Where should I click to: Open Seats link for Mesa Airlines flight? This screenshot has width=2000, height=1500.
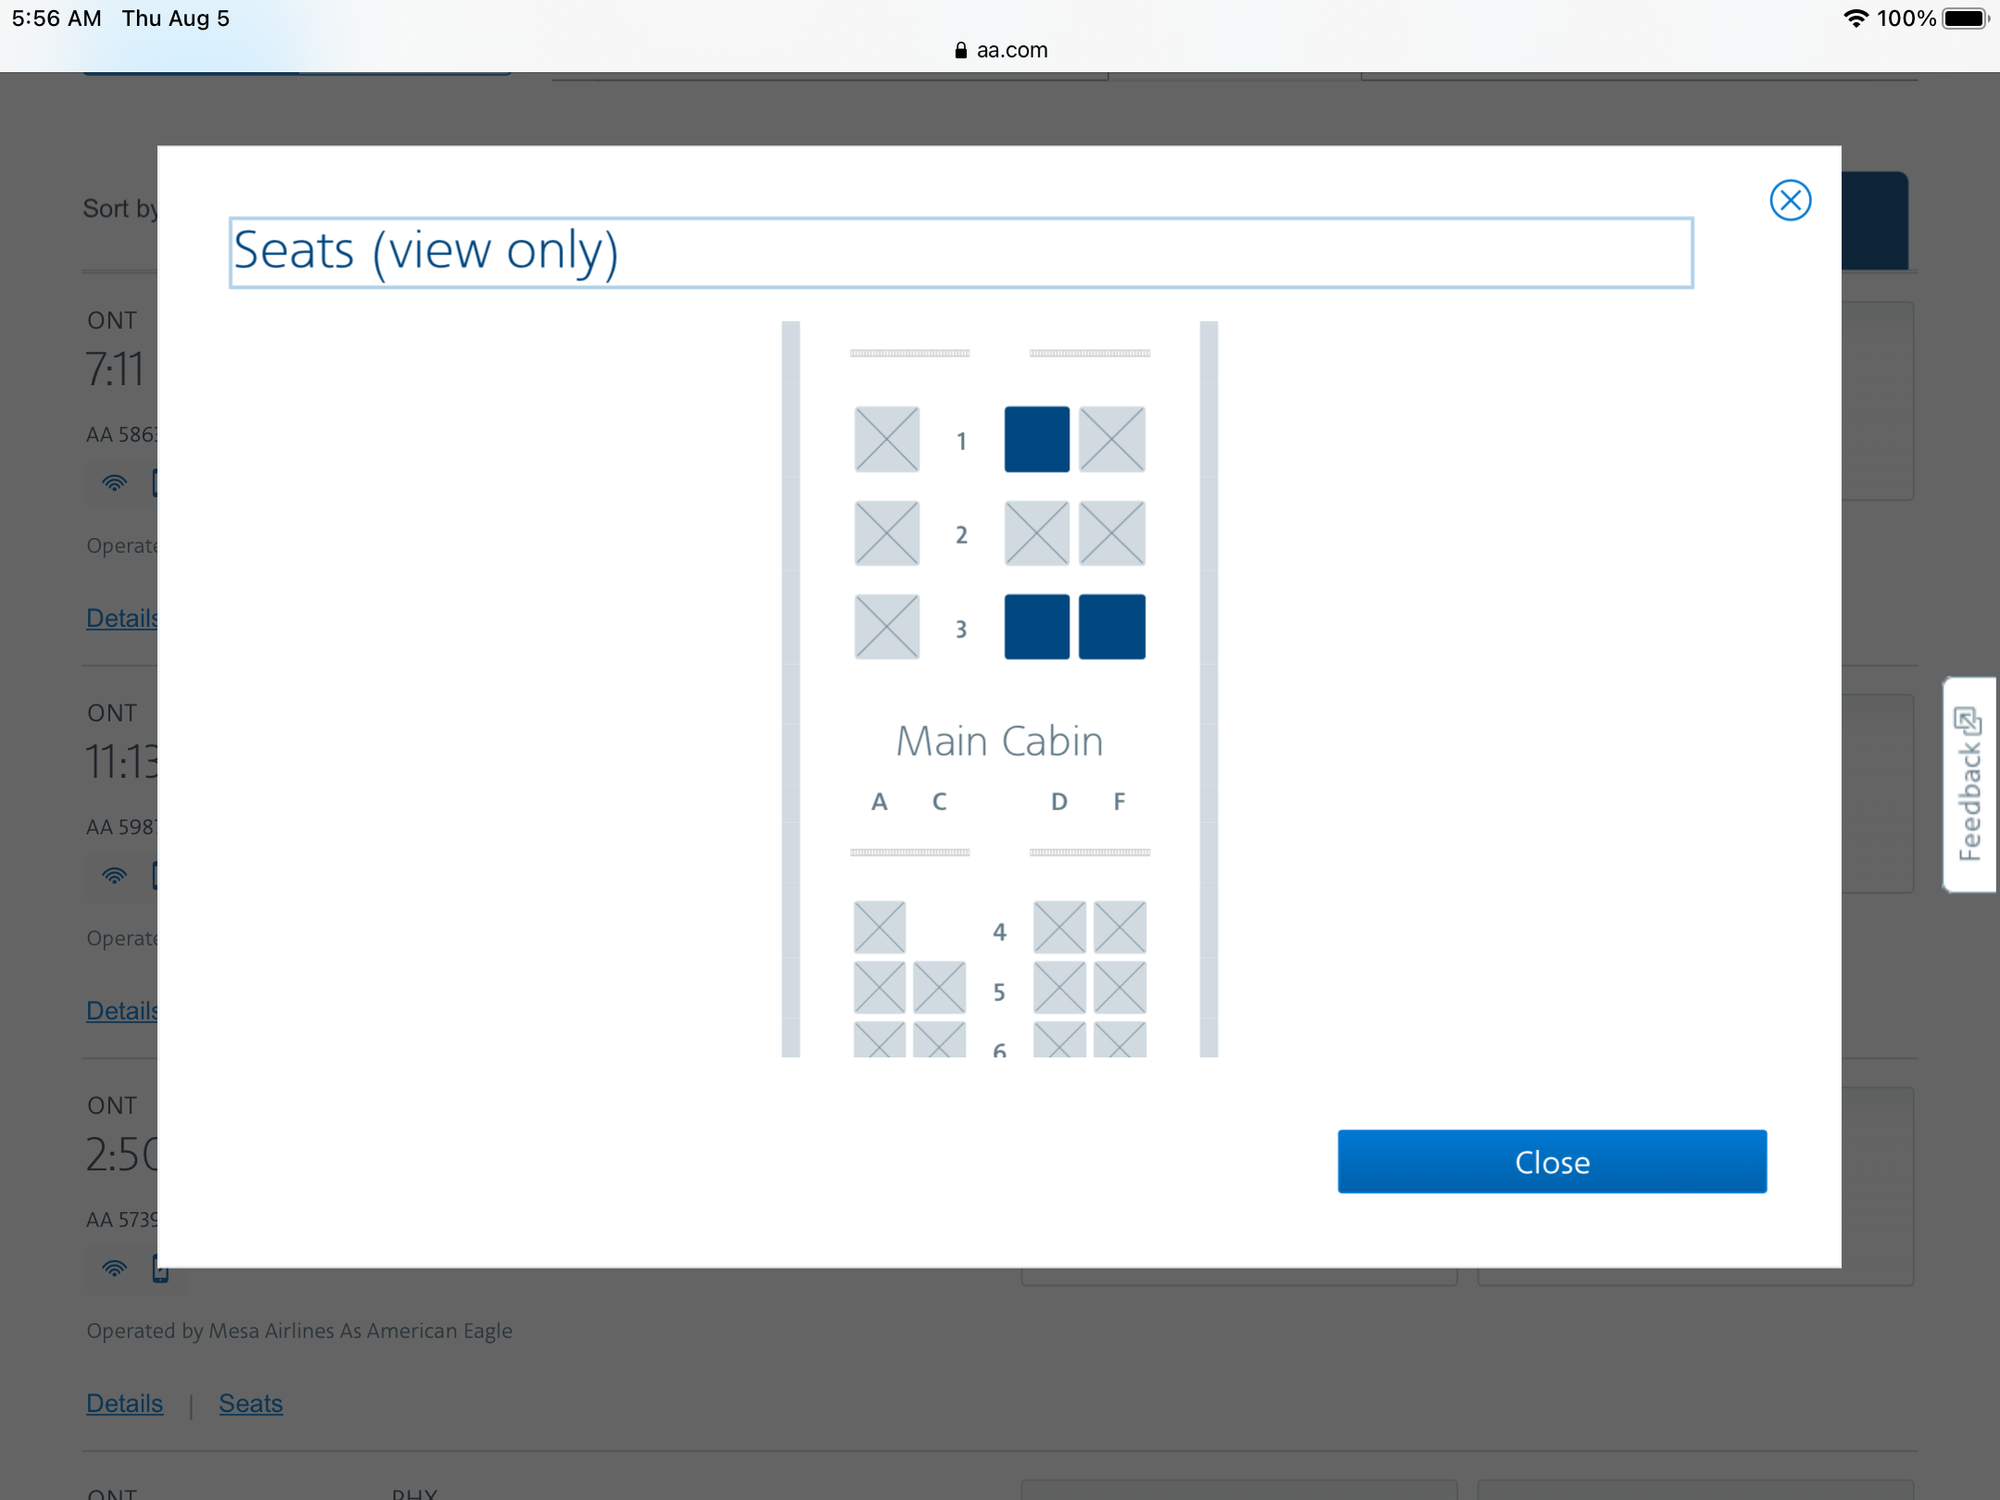pos(250,1403)
